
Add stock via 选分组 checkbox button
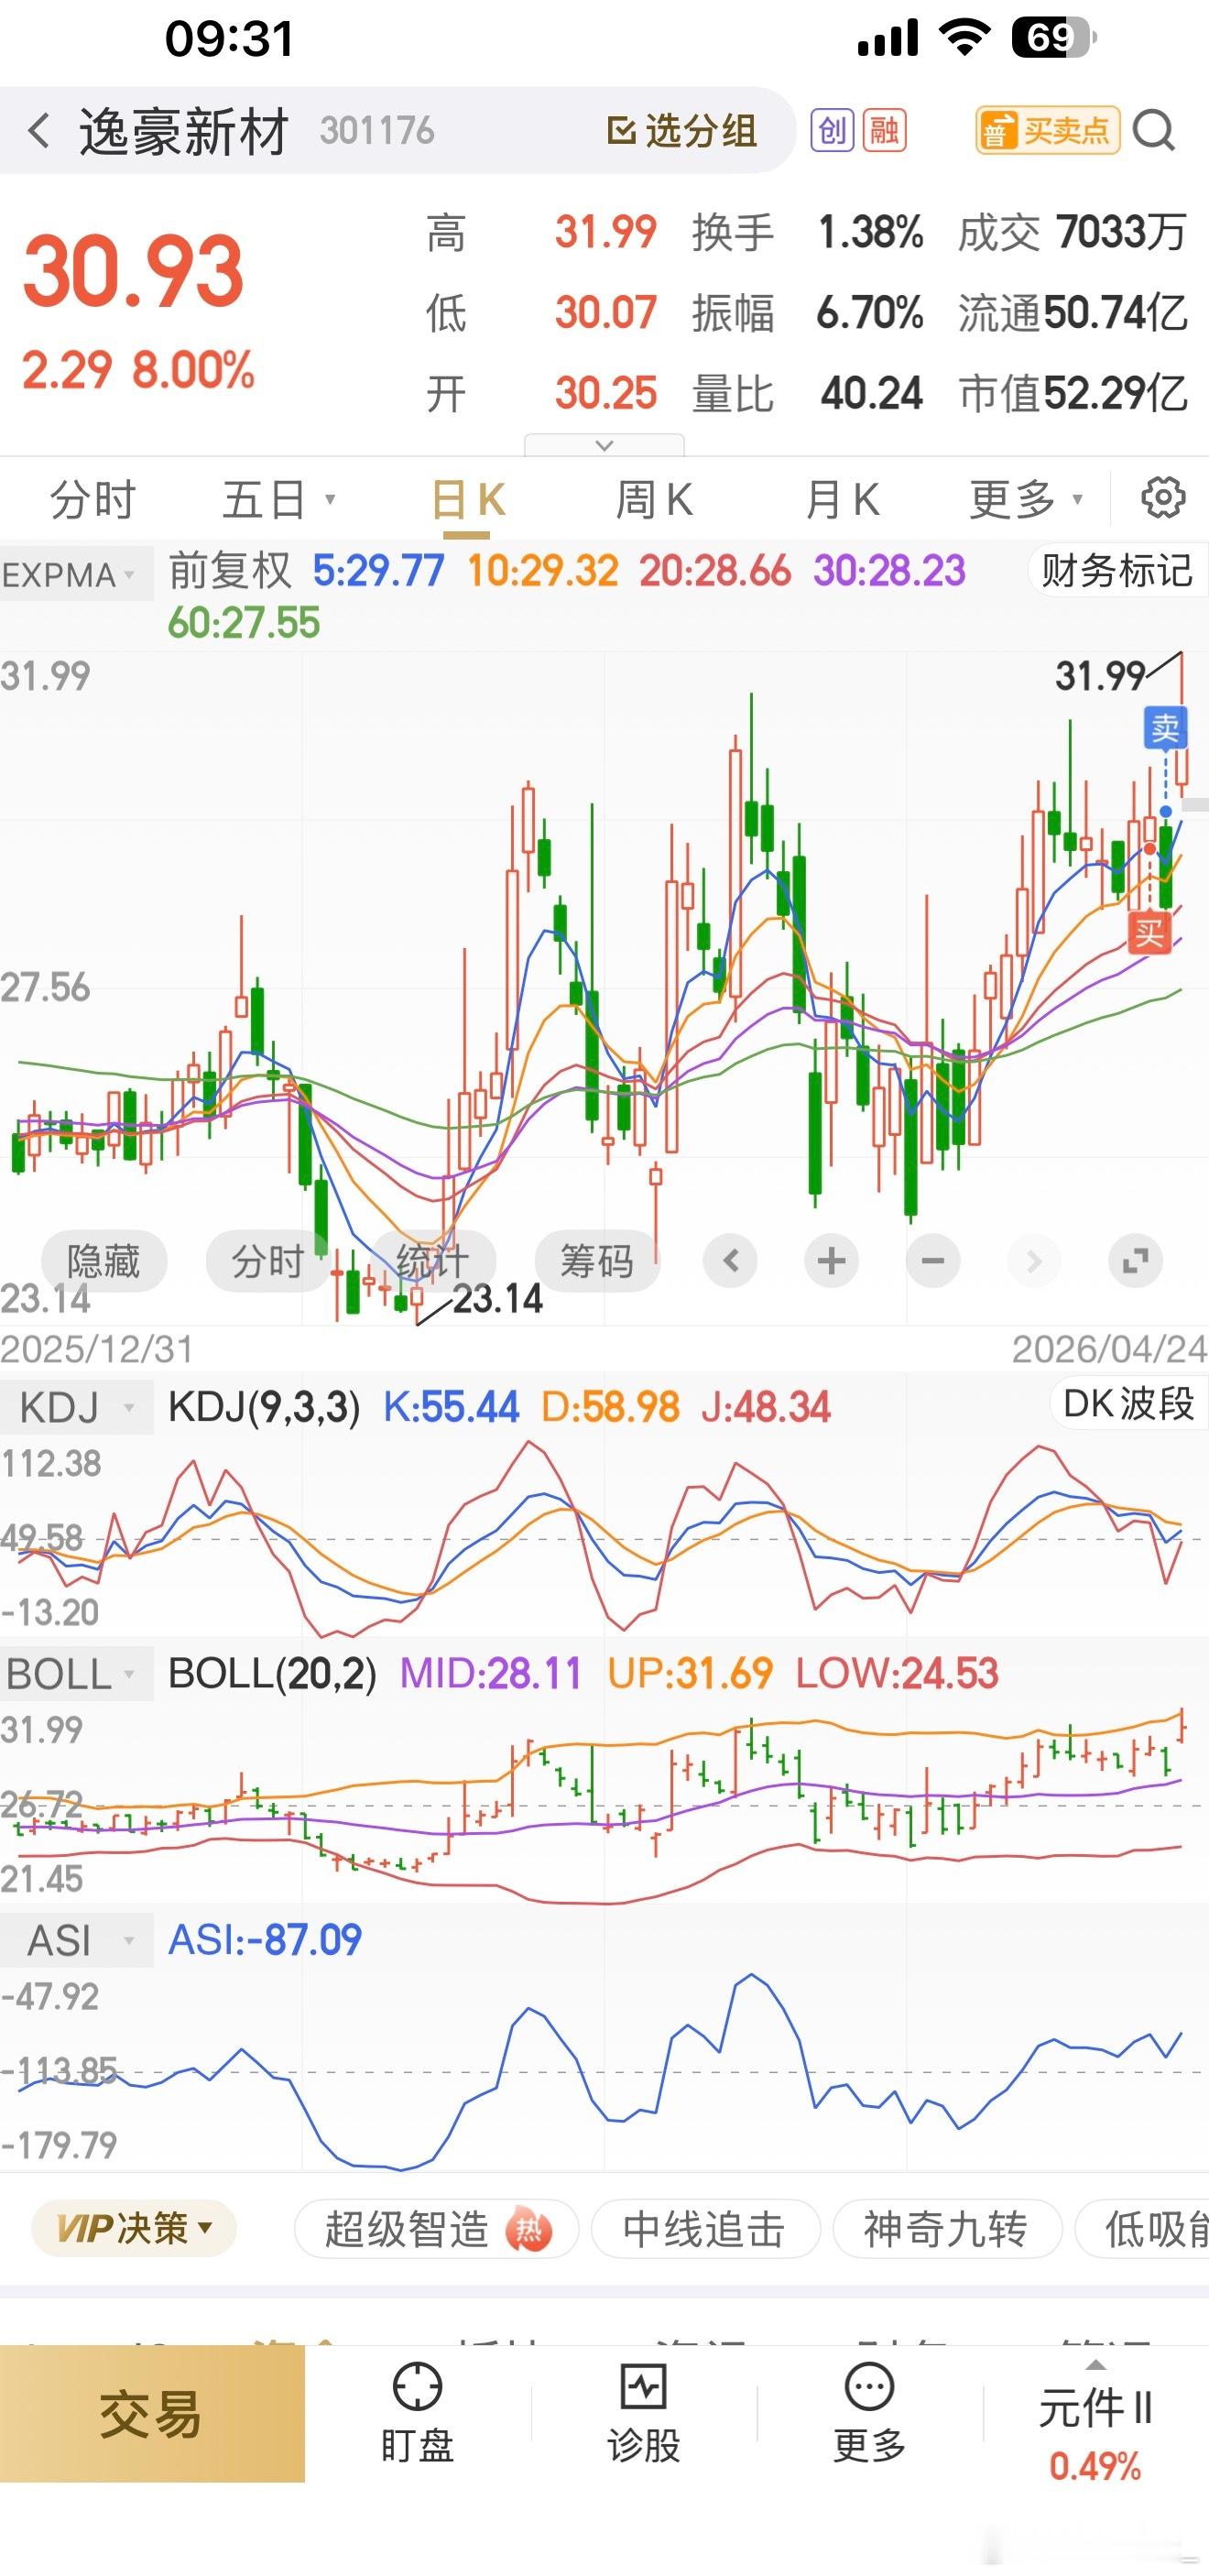(x=682, y=131)
